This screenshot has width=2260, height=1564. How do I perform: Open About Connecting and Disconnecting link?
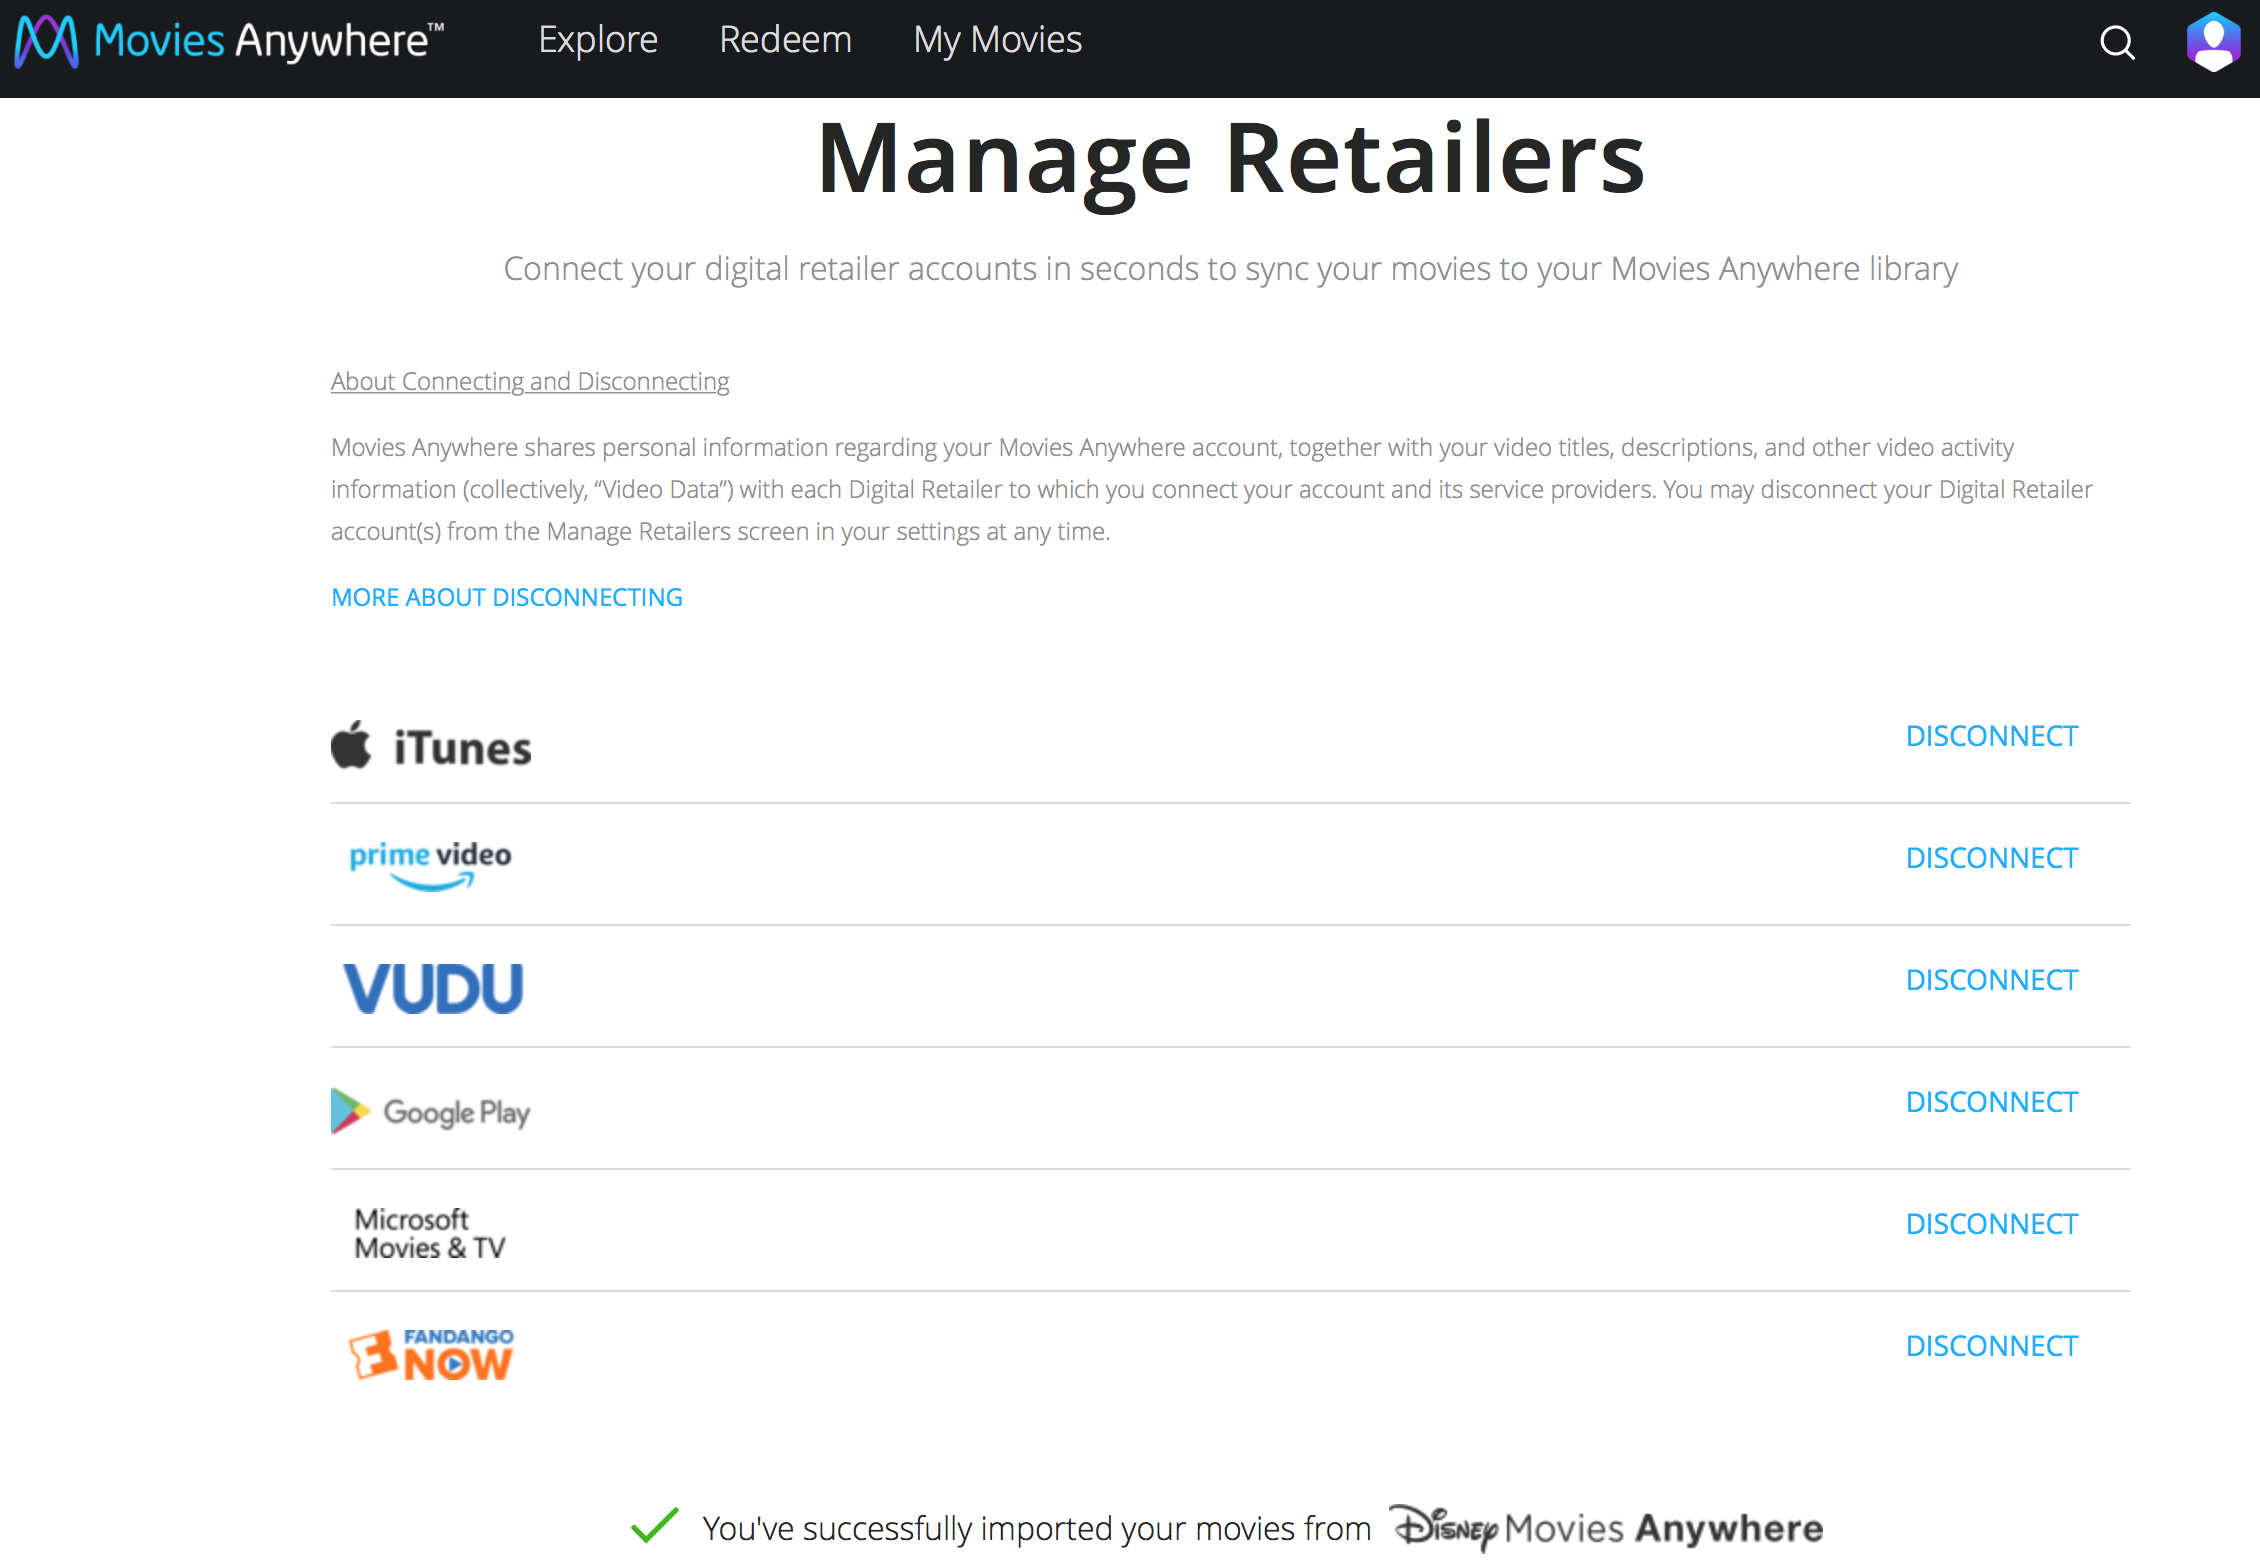coord(530,381)
